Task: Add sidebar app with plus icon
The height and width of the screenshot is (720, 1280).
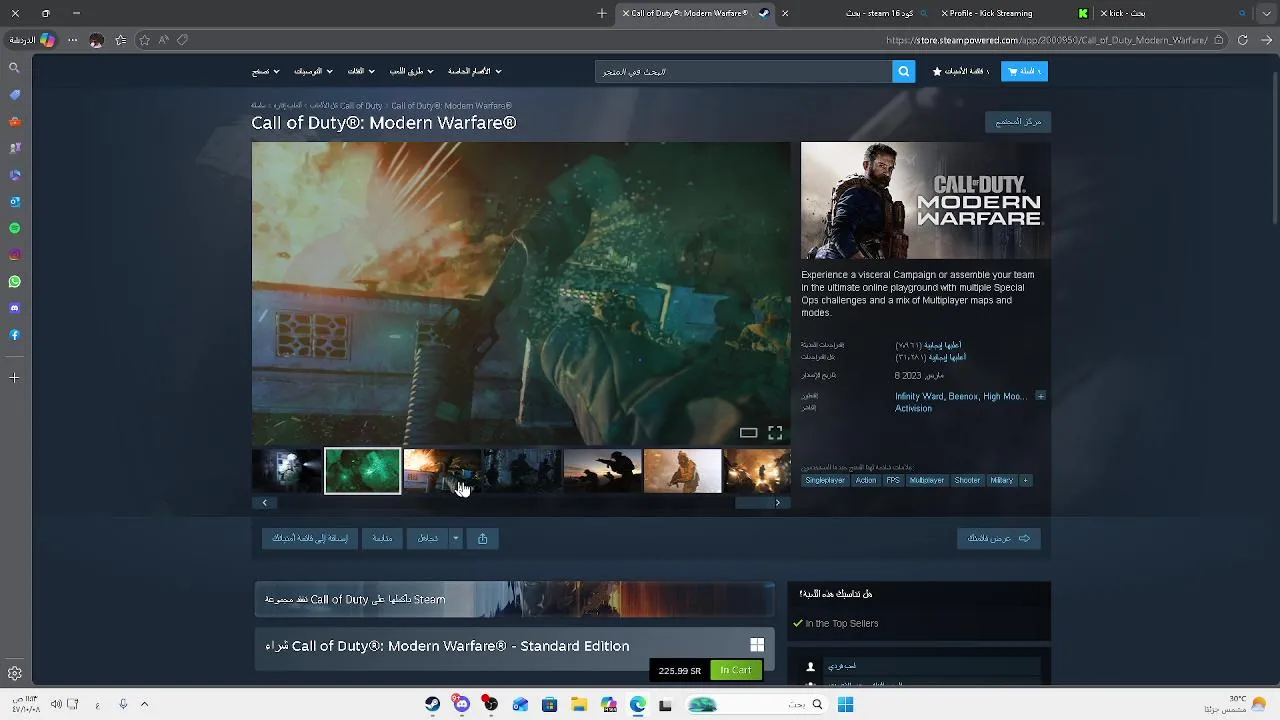Action: tap(14, 378)
